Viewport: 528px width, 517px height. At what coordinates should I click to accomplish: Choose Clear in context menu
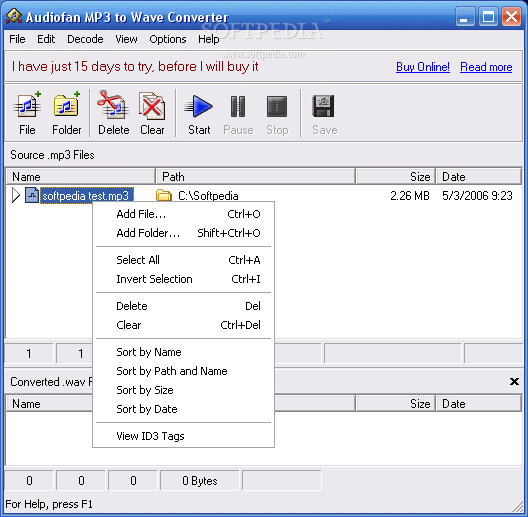[184, 325]
